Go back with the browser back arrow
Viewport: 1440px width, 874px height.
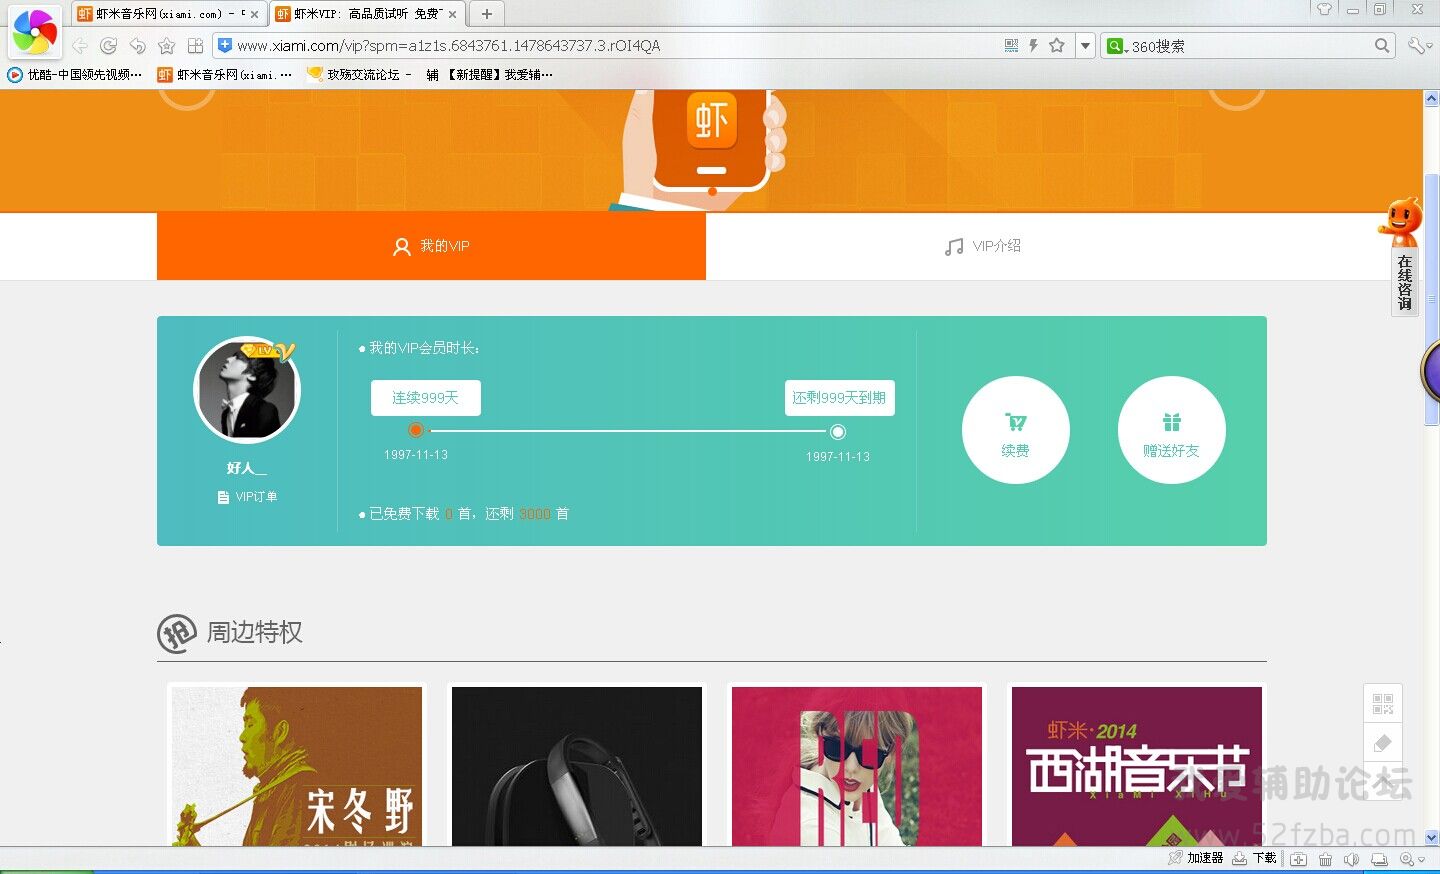pos(80,46)
